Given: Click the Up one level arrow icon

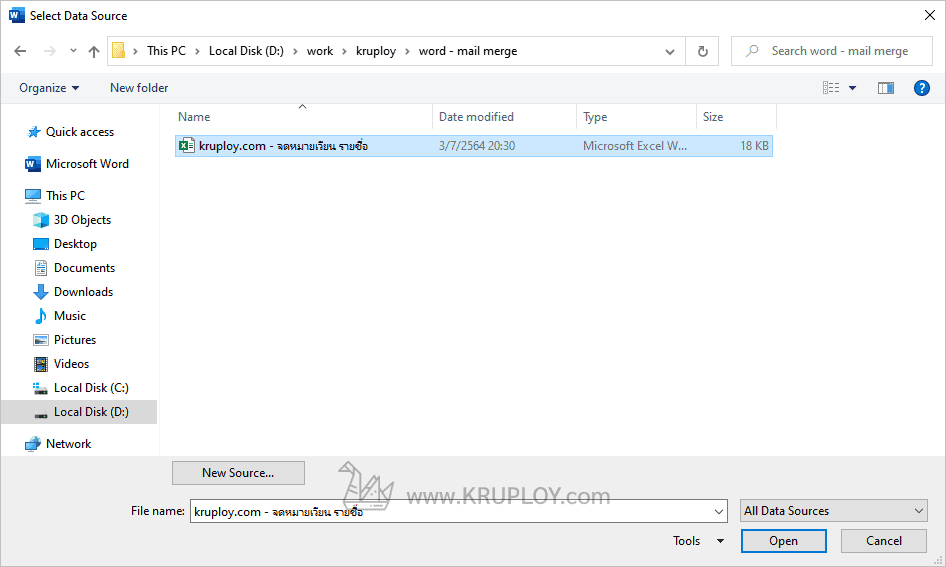Looking at the screenshot, I should (94, 51).
